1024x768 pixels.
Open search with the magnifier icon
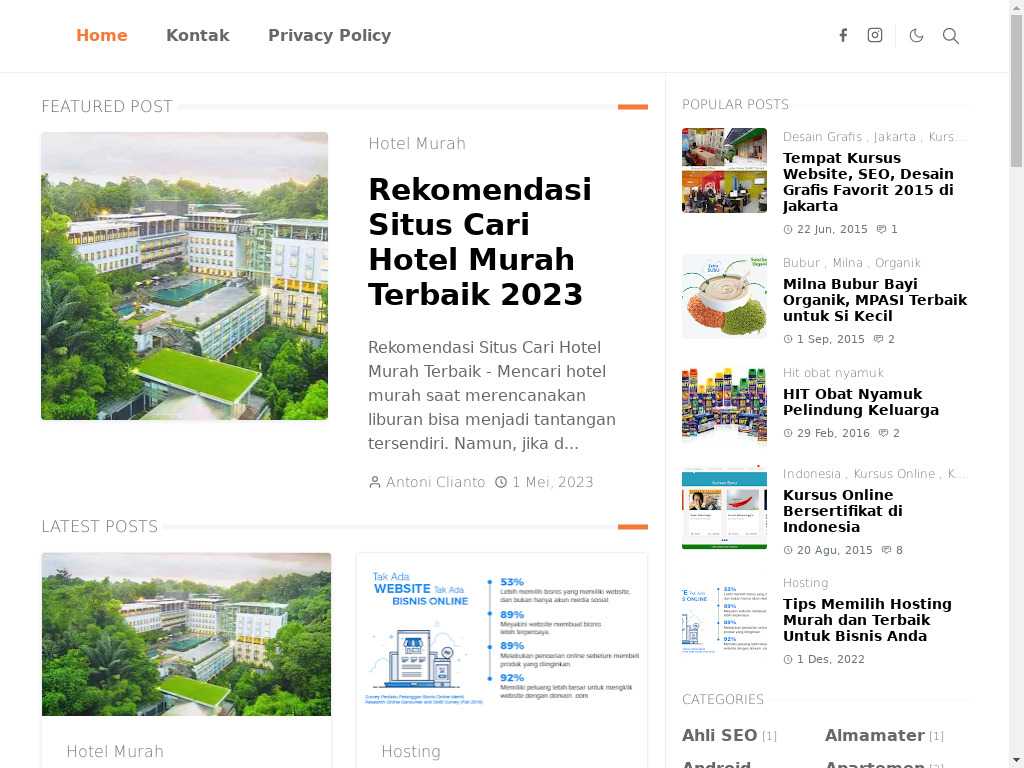click(x=951, y=36)
